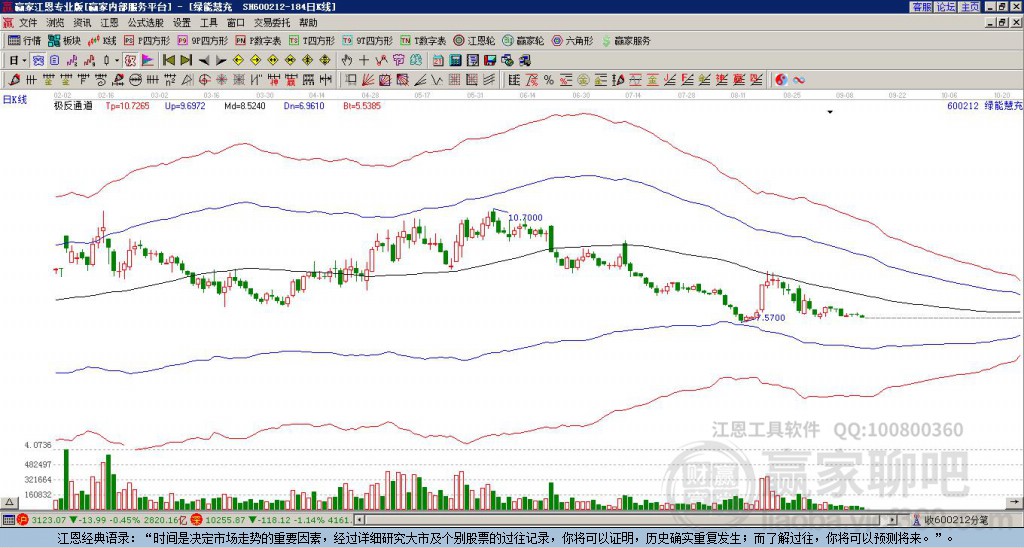Select the crosshair cursor tool

(x=364, y=60)
